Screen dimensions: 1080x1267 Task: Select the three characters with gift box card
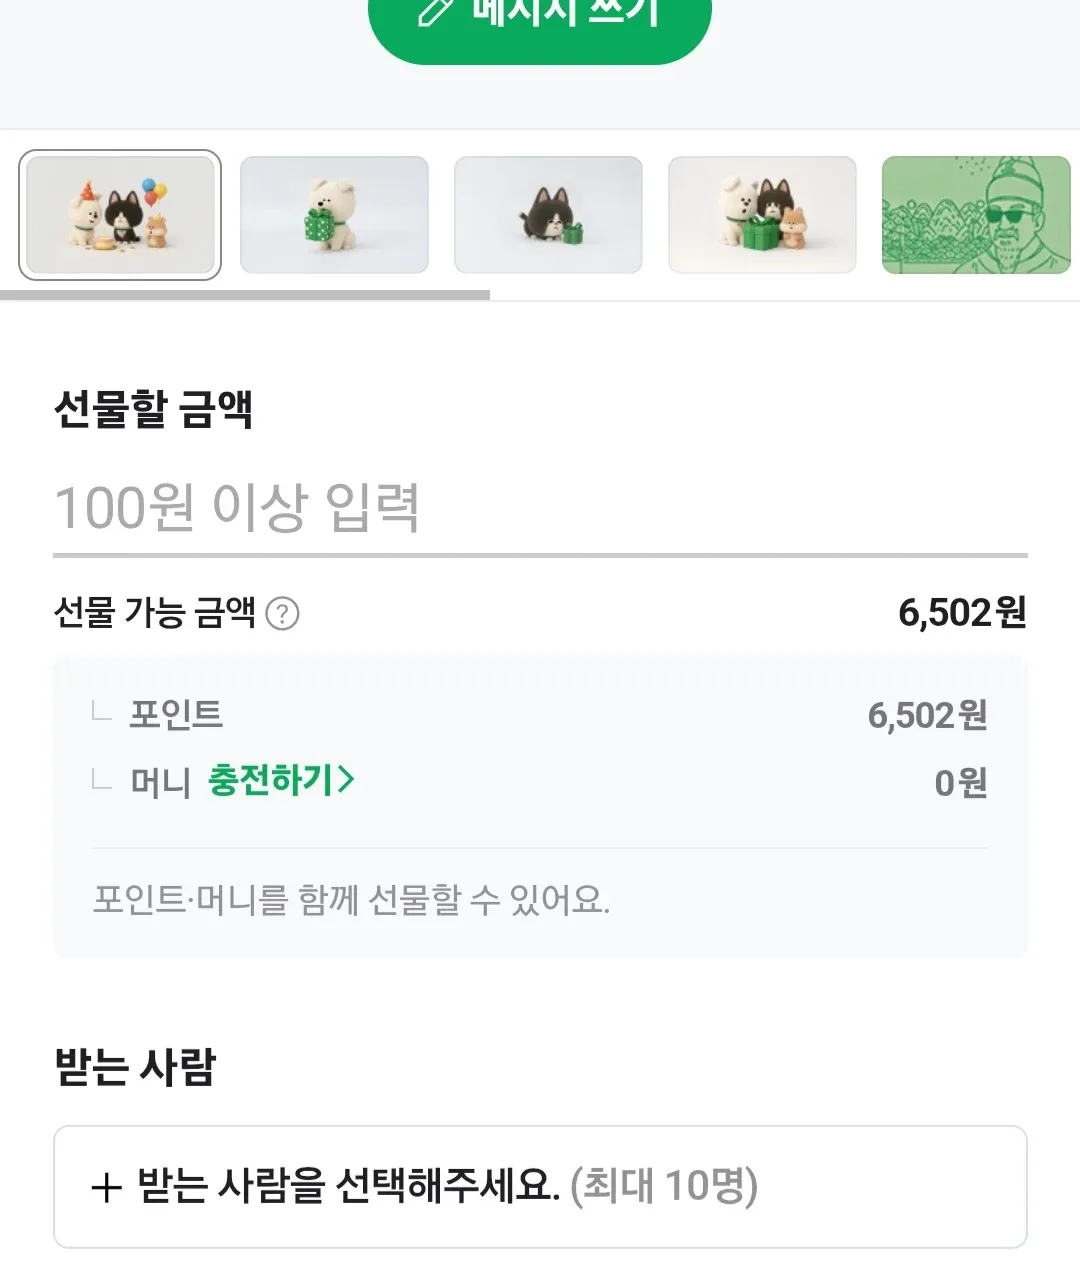tap(762, 215)
